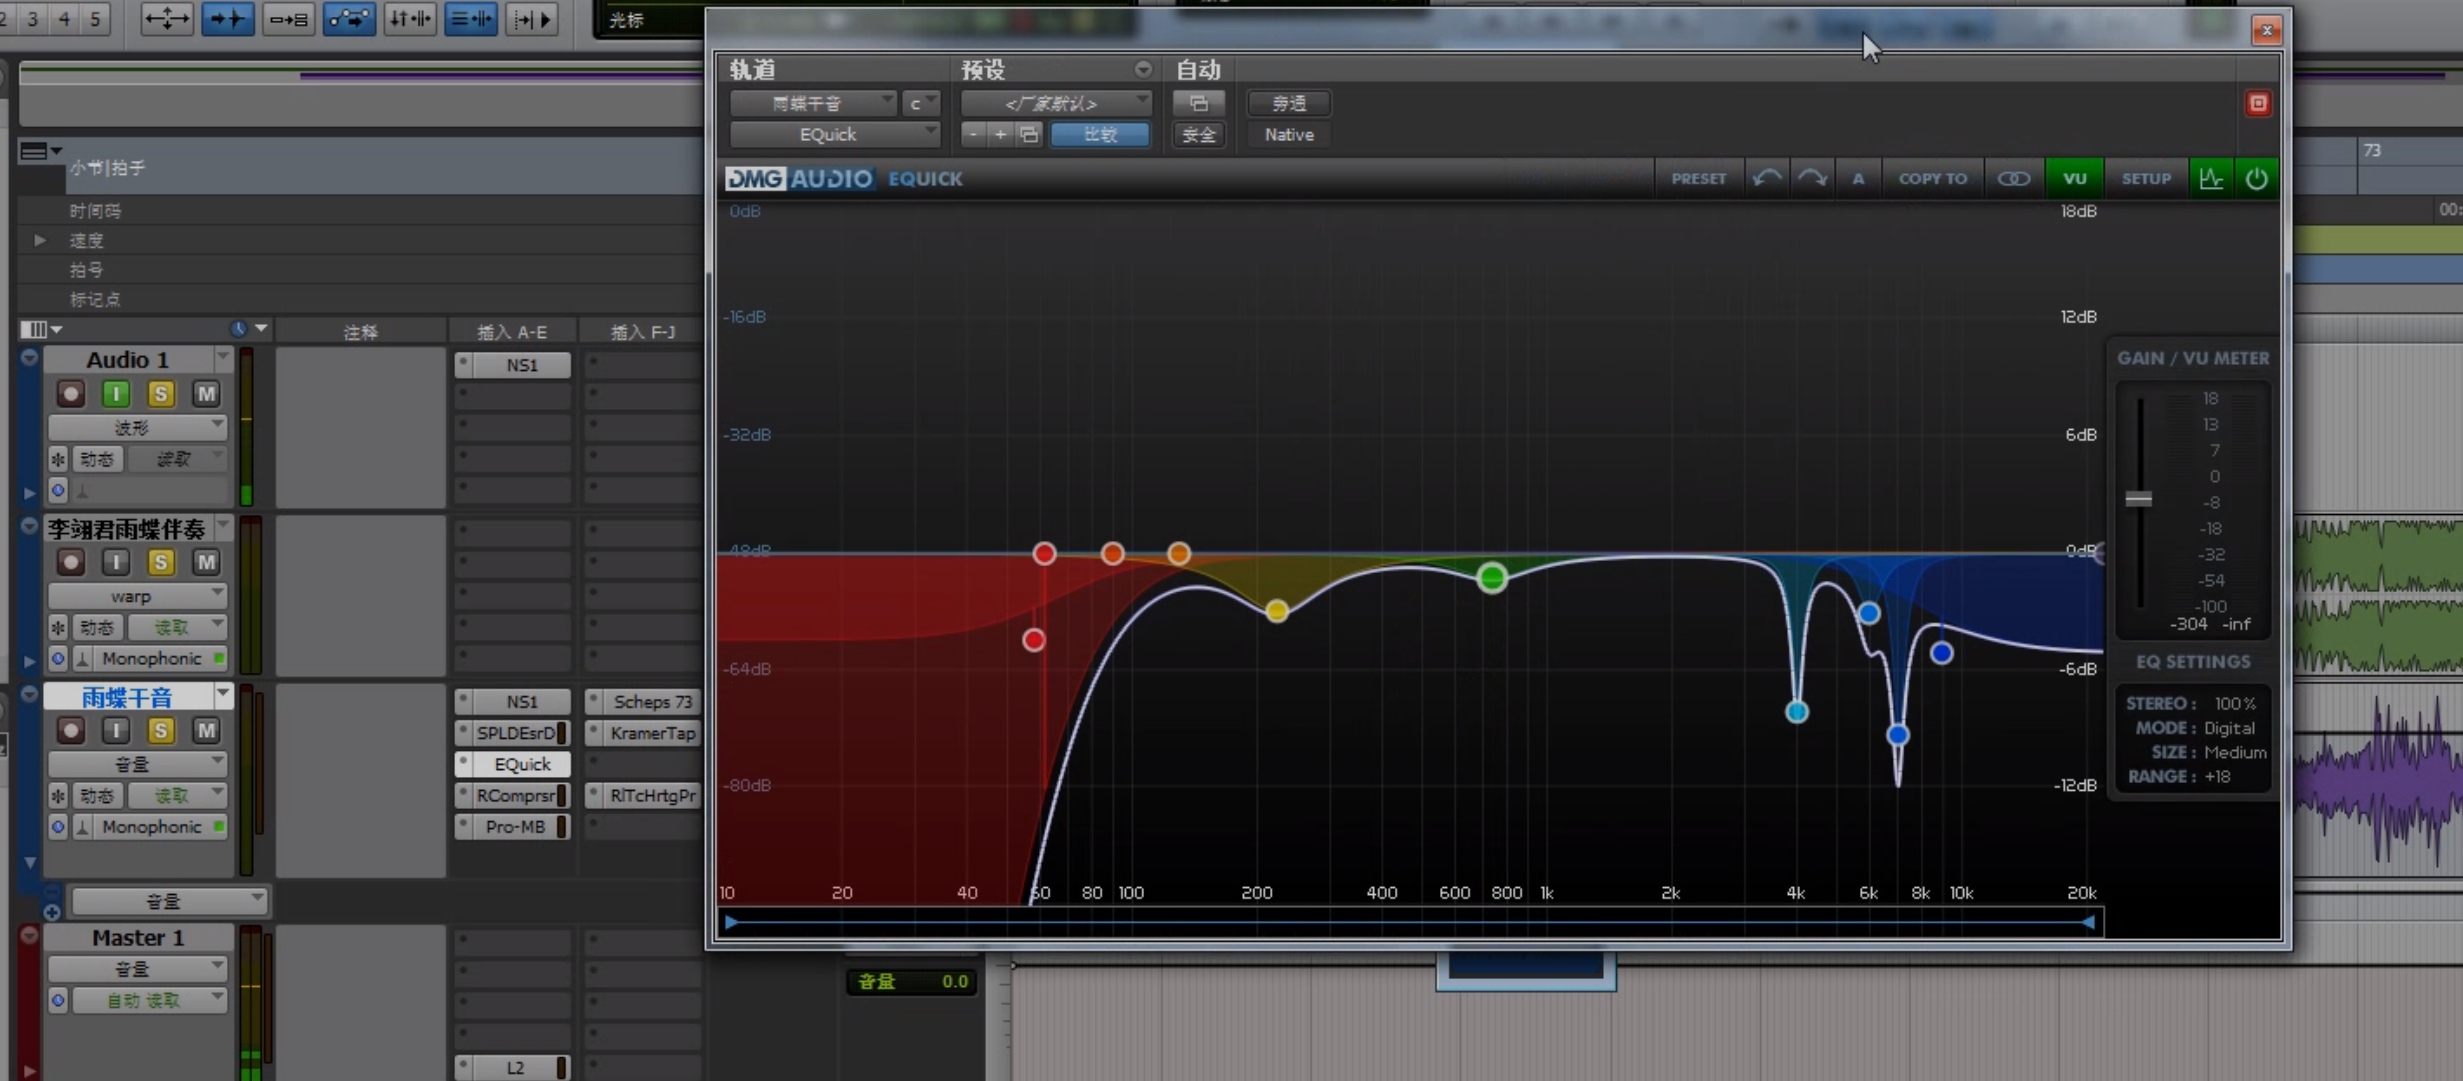Select the green EQ band node near 800 Hz
This screenshot has width=2463, height=1081.
[x=1491, y=577]
